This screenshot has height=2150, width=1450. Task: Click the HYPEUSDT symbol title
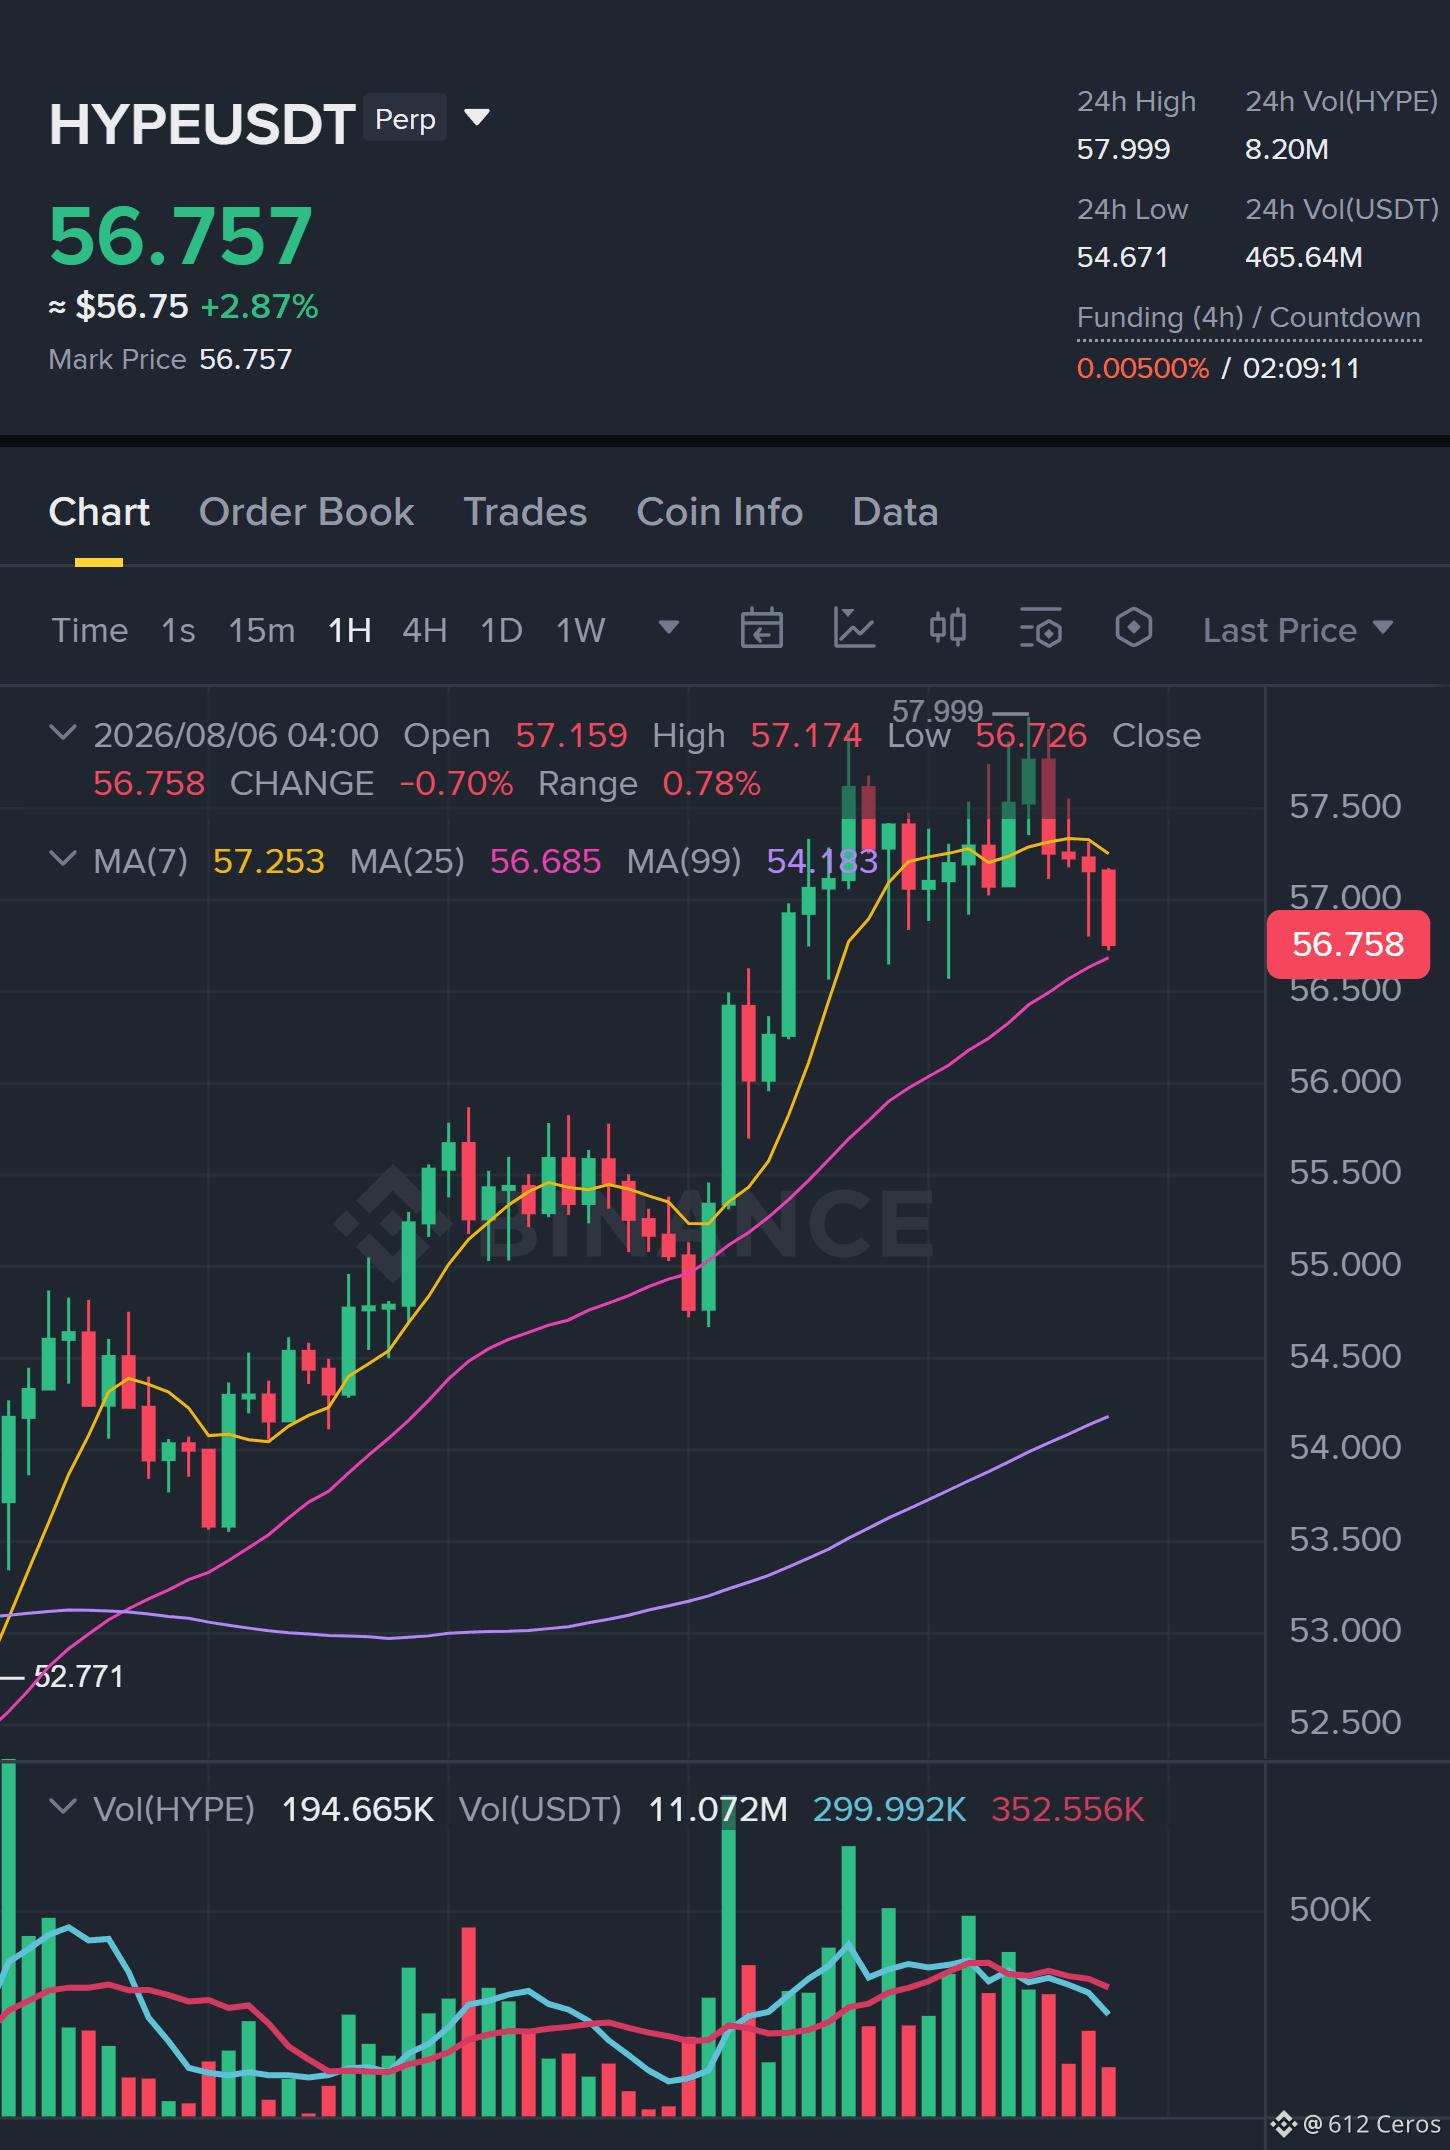(x=202, y=124)
